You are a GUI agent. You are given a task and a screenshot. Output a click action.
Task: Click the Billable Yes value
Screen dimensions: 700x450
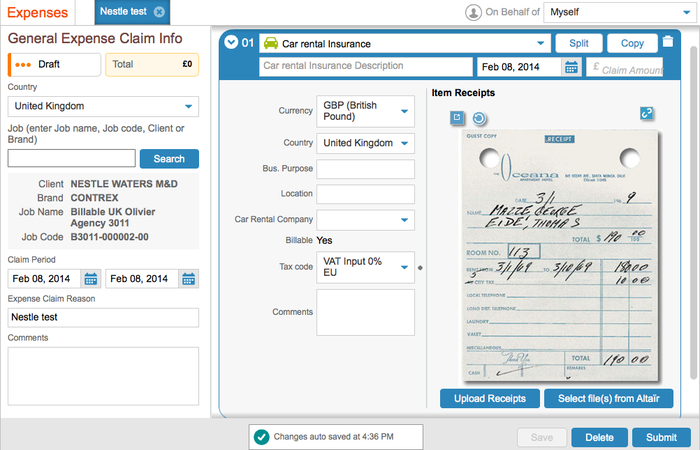pyautogui.click(x=324, y=241)
